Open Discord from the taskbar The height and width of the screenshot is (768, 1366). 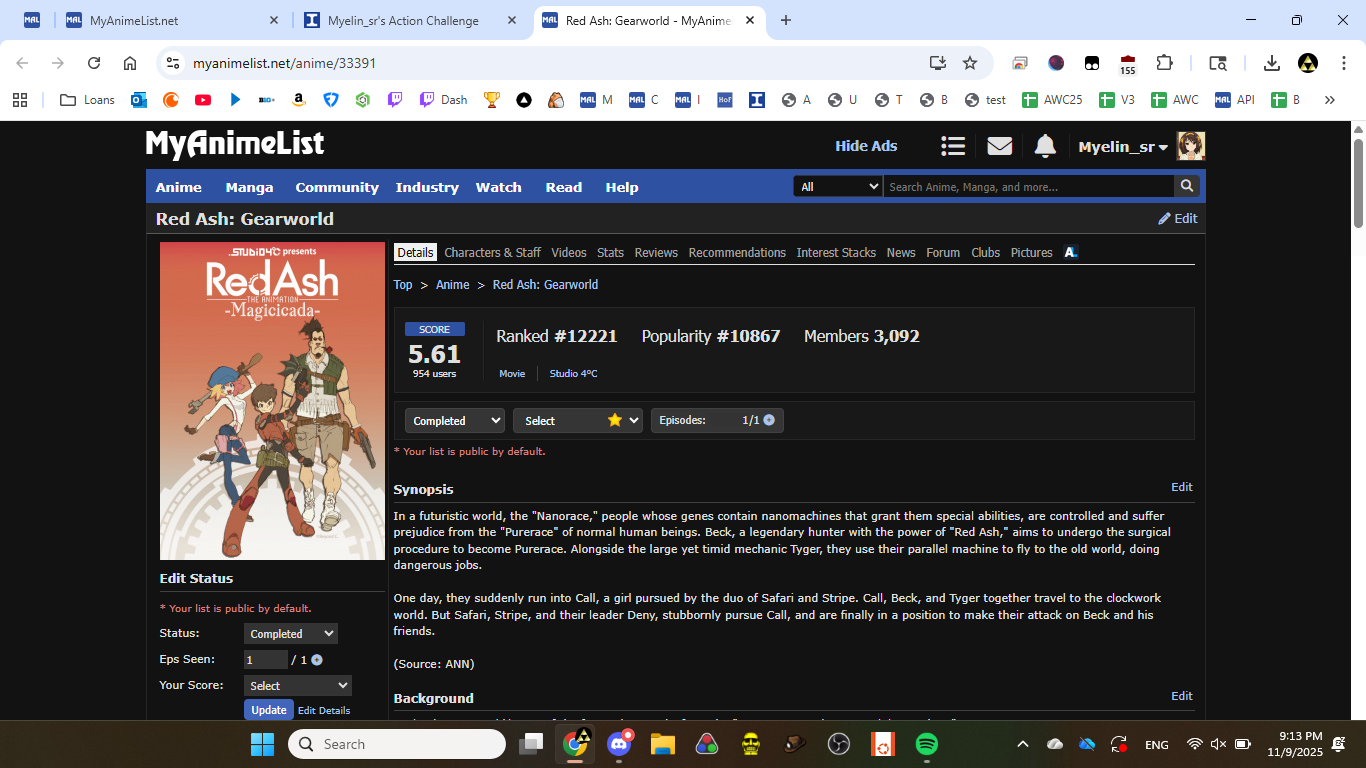[x=619, y=744]
